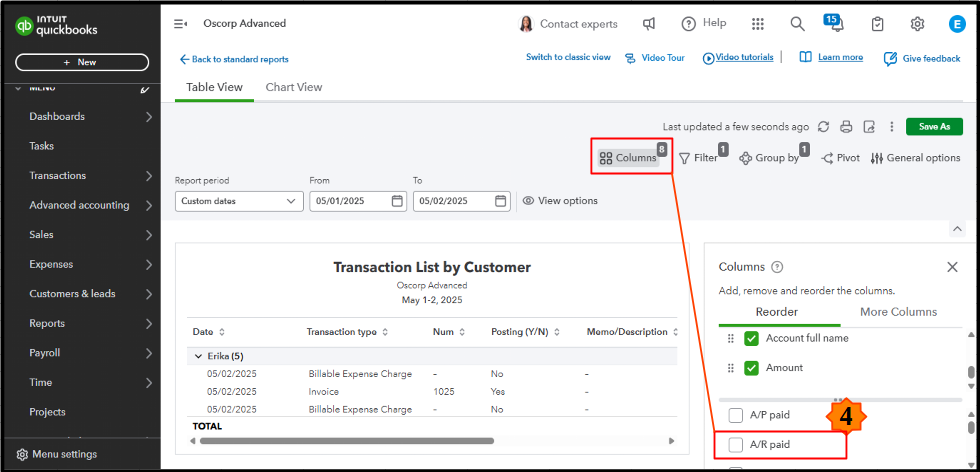Click the export report icon
The width and height of the screenshot is (980, 472).
click(x=869, y=127)
